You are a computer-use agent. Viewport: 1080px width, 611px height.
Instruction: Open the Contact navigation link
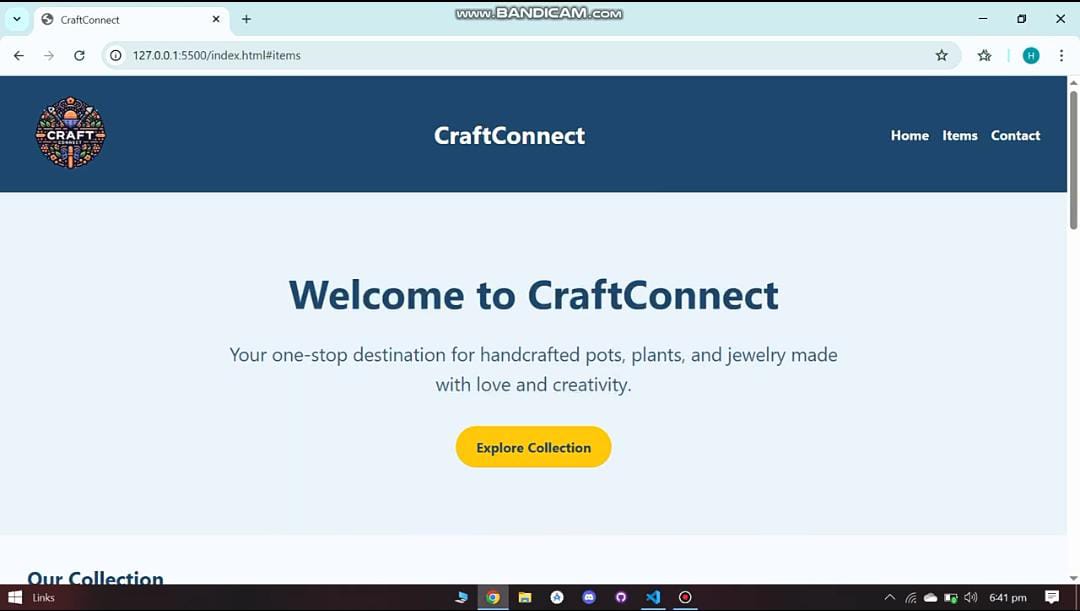point(1015,135)
